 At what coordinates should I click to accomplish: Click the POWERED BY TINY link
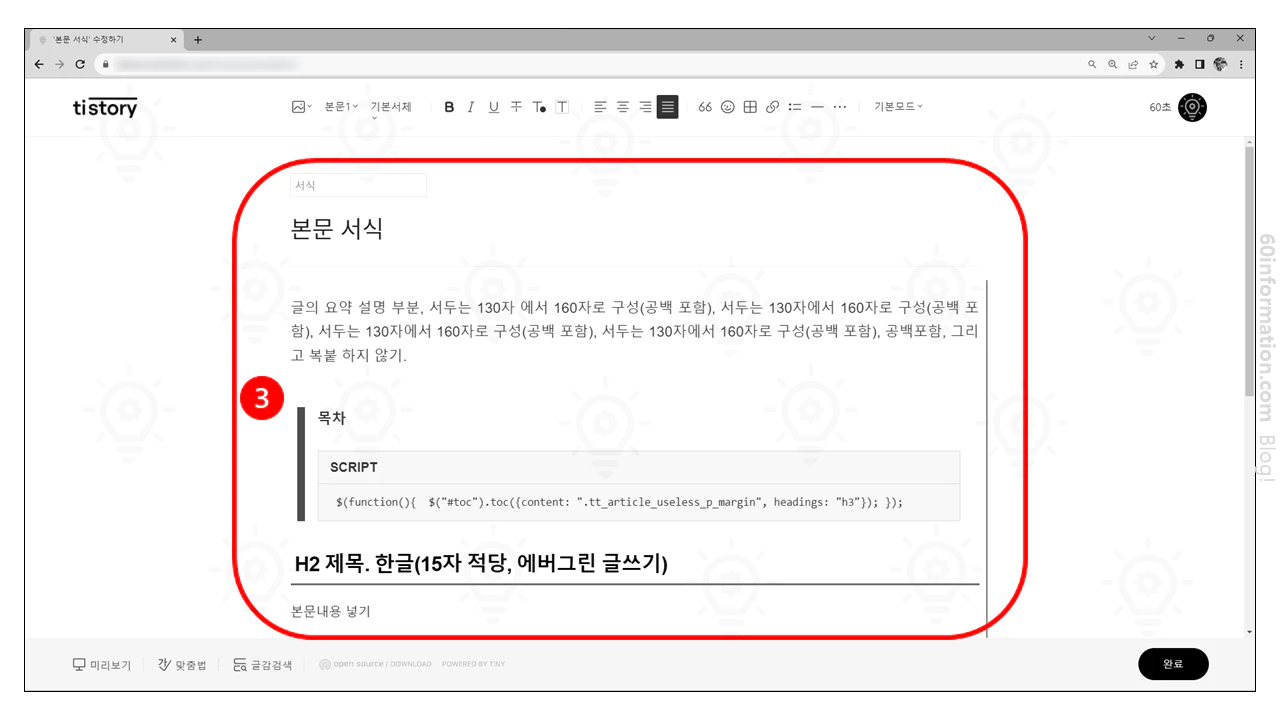coord(473,665)
